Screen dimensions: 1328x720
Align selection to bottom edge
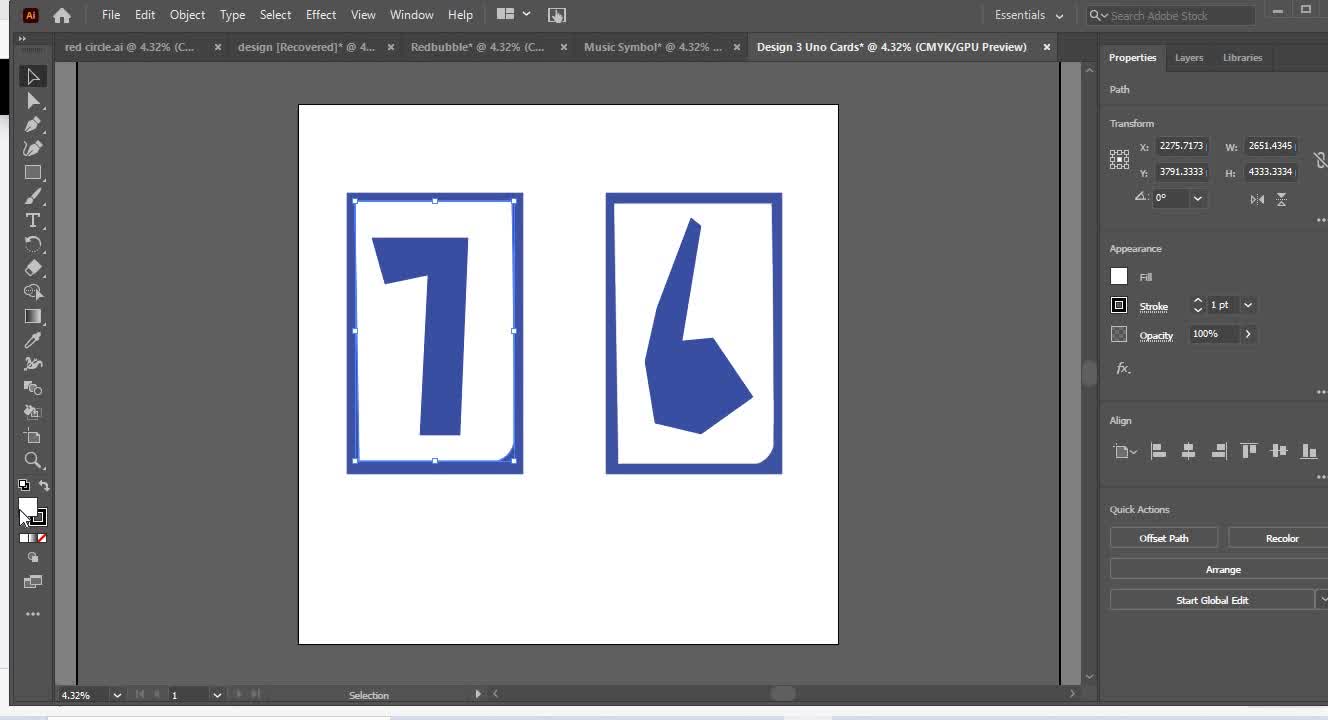pos(1308,451)
